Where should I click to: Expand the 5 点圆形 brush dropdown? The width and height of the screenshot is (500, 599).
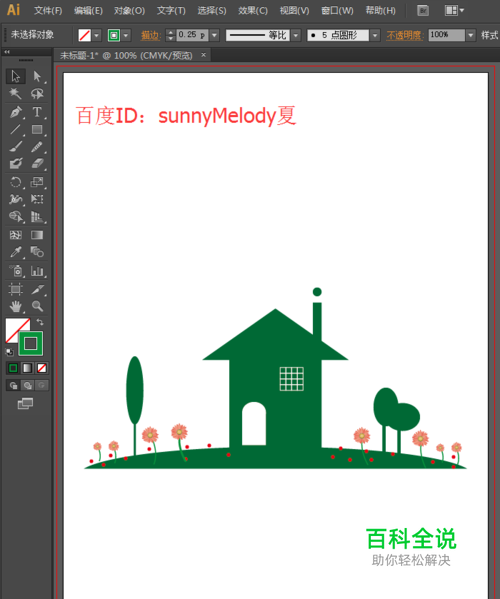(375, 36)
